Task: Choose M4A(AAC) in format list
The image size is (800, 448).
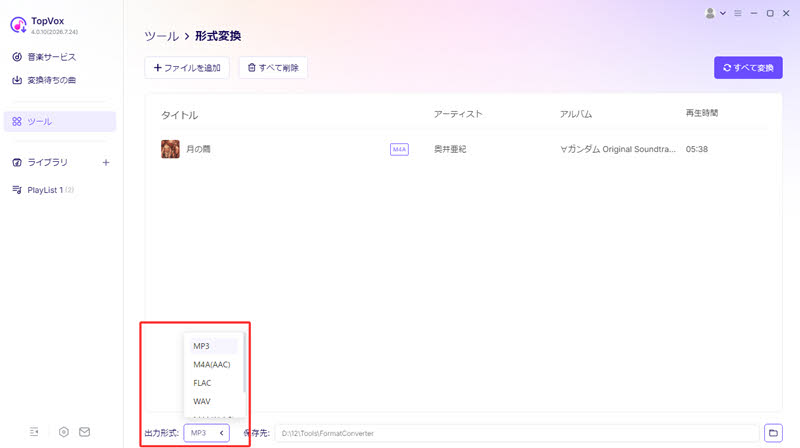Action: click(213, 364)
